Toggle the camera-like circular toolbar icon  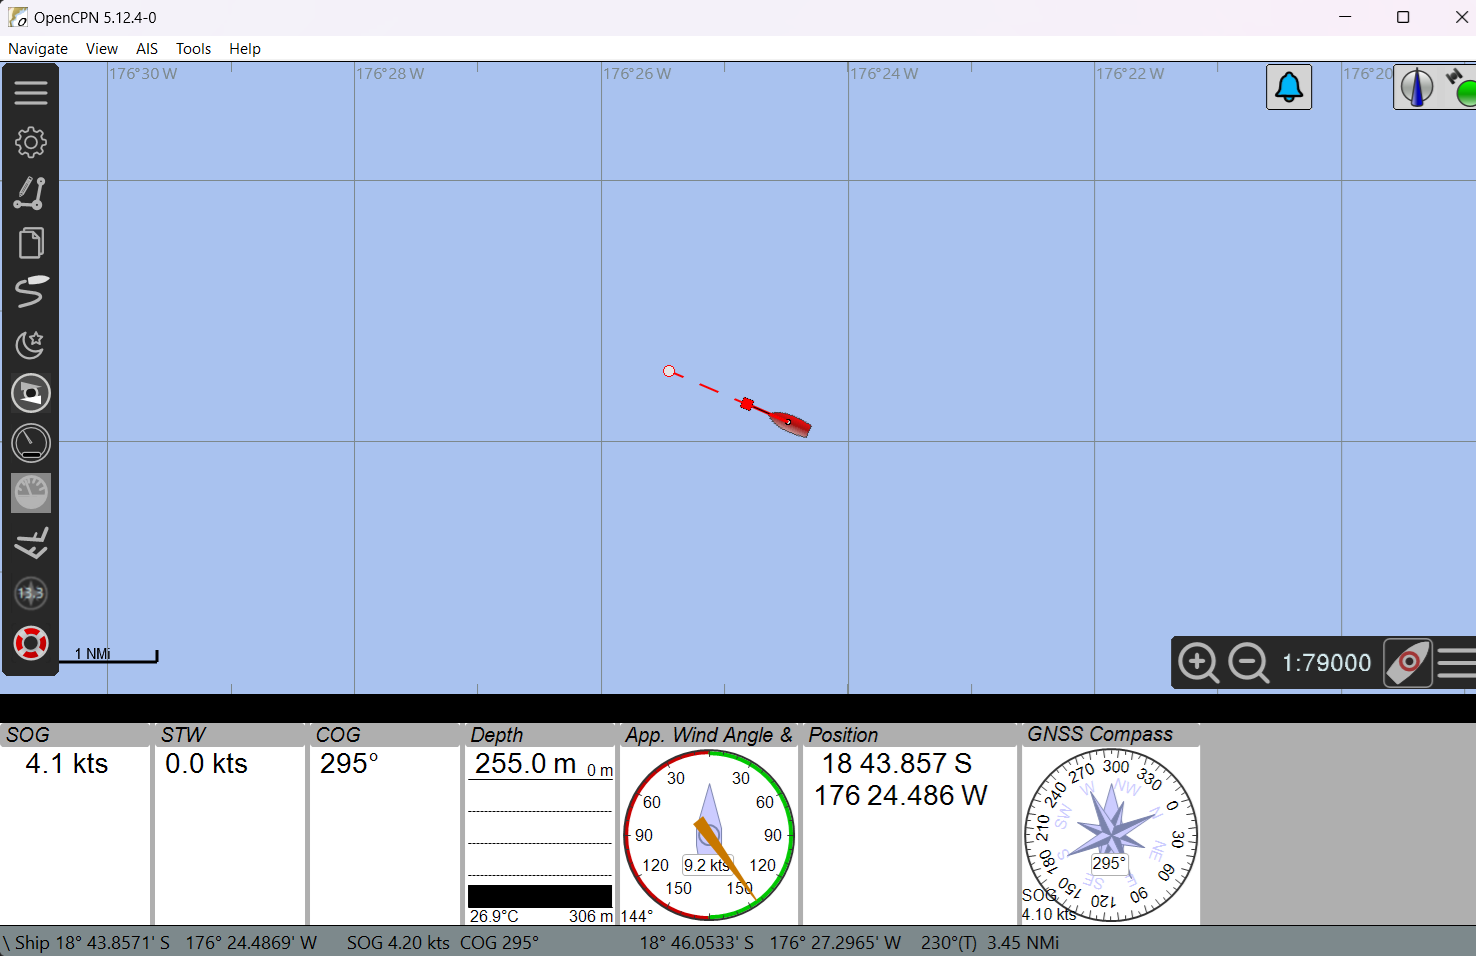tap(31, 393)
